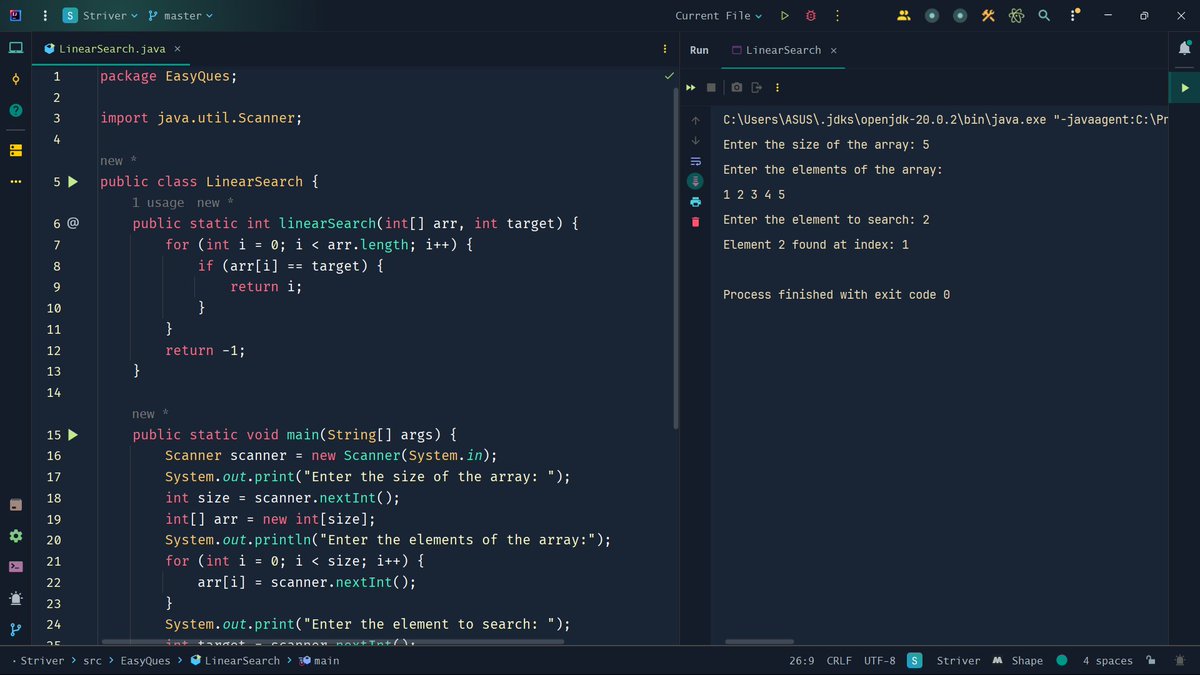Run main from line 15 gutter arrow

tap(72, 435)
